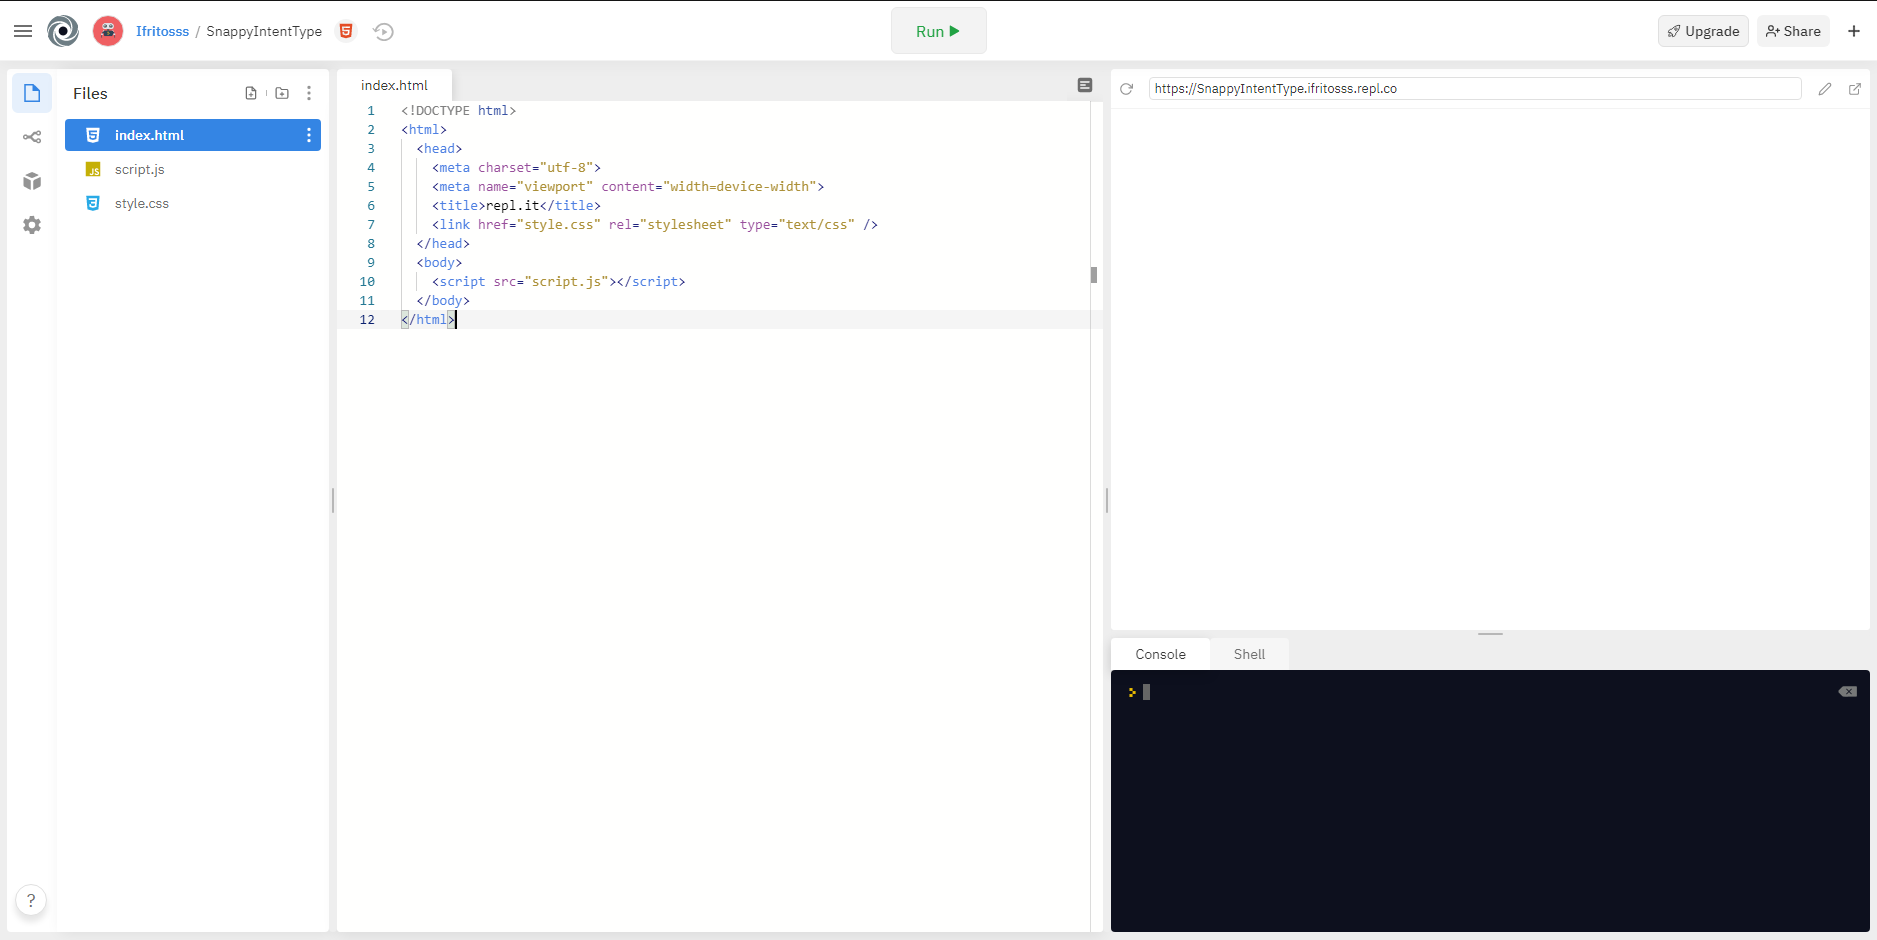
Task: Toggle the editor layout icon
Action: 1085,85
